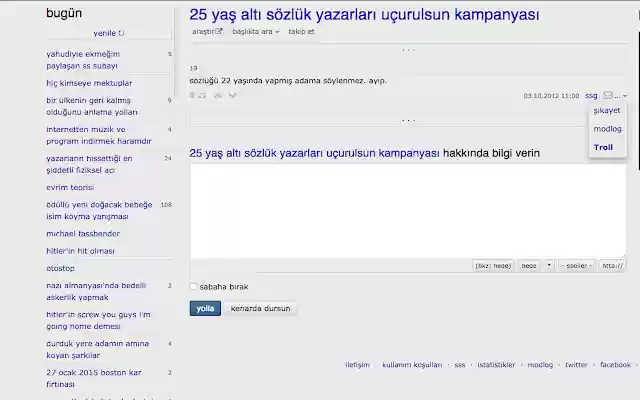This screenshot has height=400, width=640.
Task: Click the 'http://' link insert button
Action: pos(612,266)
